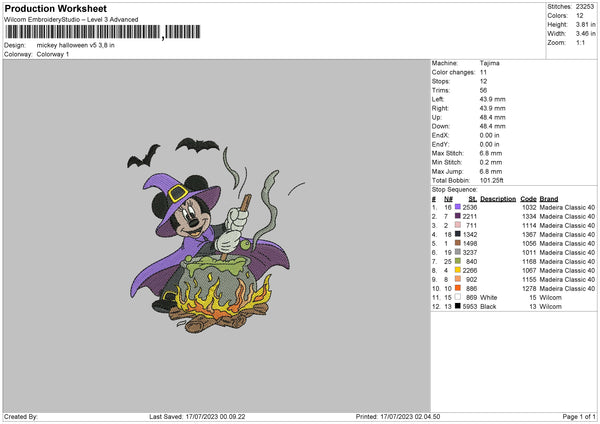Image resolution: width=600 pixels, height=424 pixels.
Task: Click the 'Down:' label
Action: pyautogui.click(x=441, y=126)
